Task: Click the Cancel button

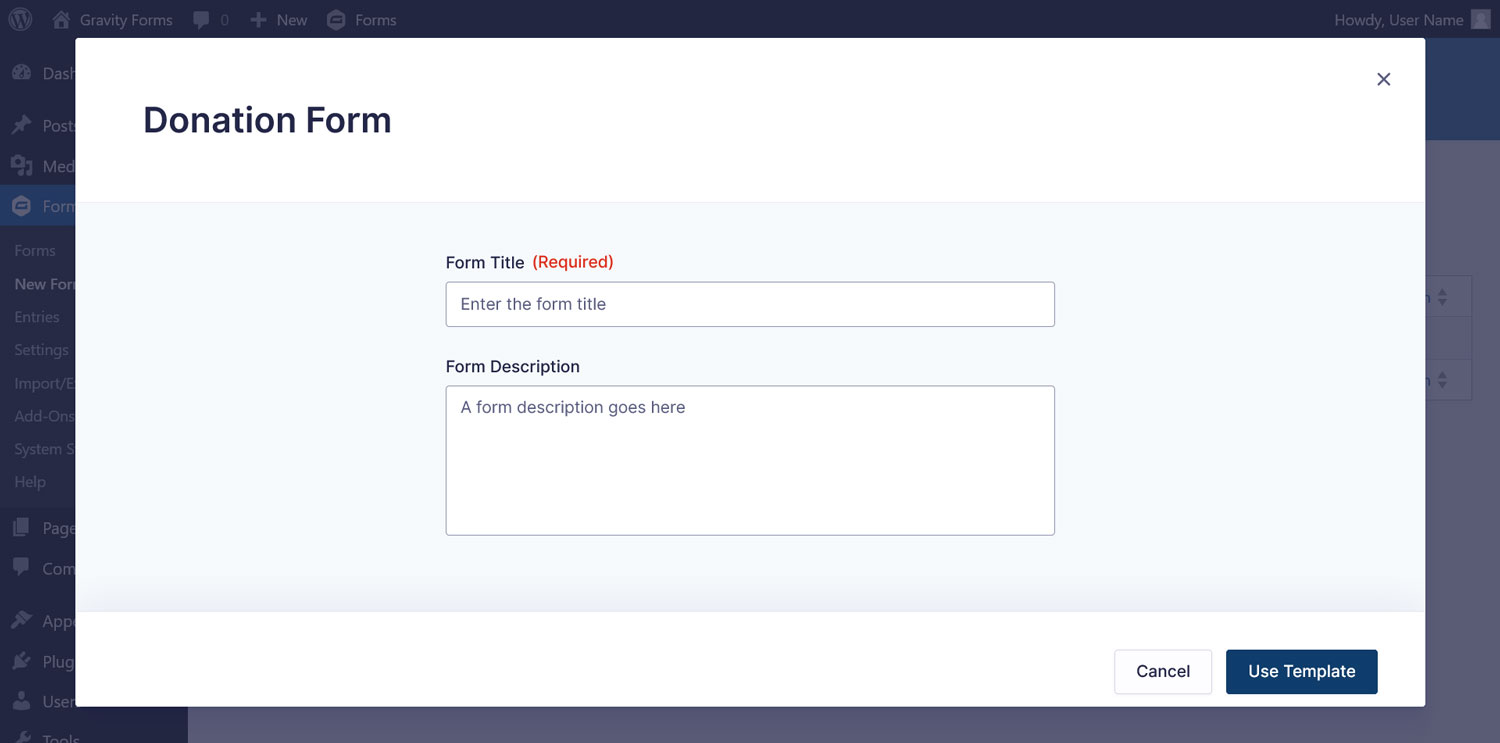Action: 1163,672
